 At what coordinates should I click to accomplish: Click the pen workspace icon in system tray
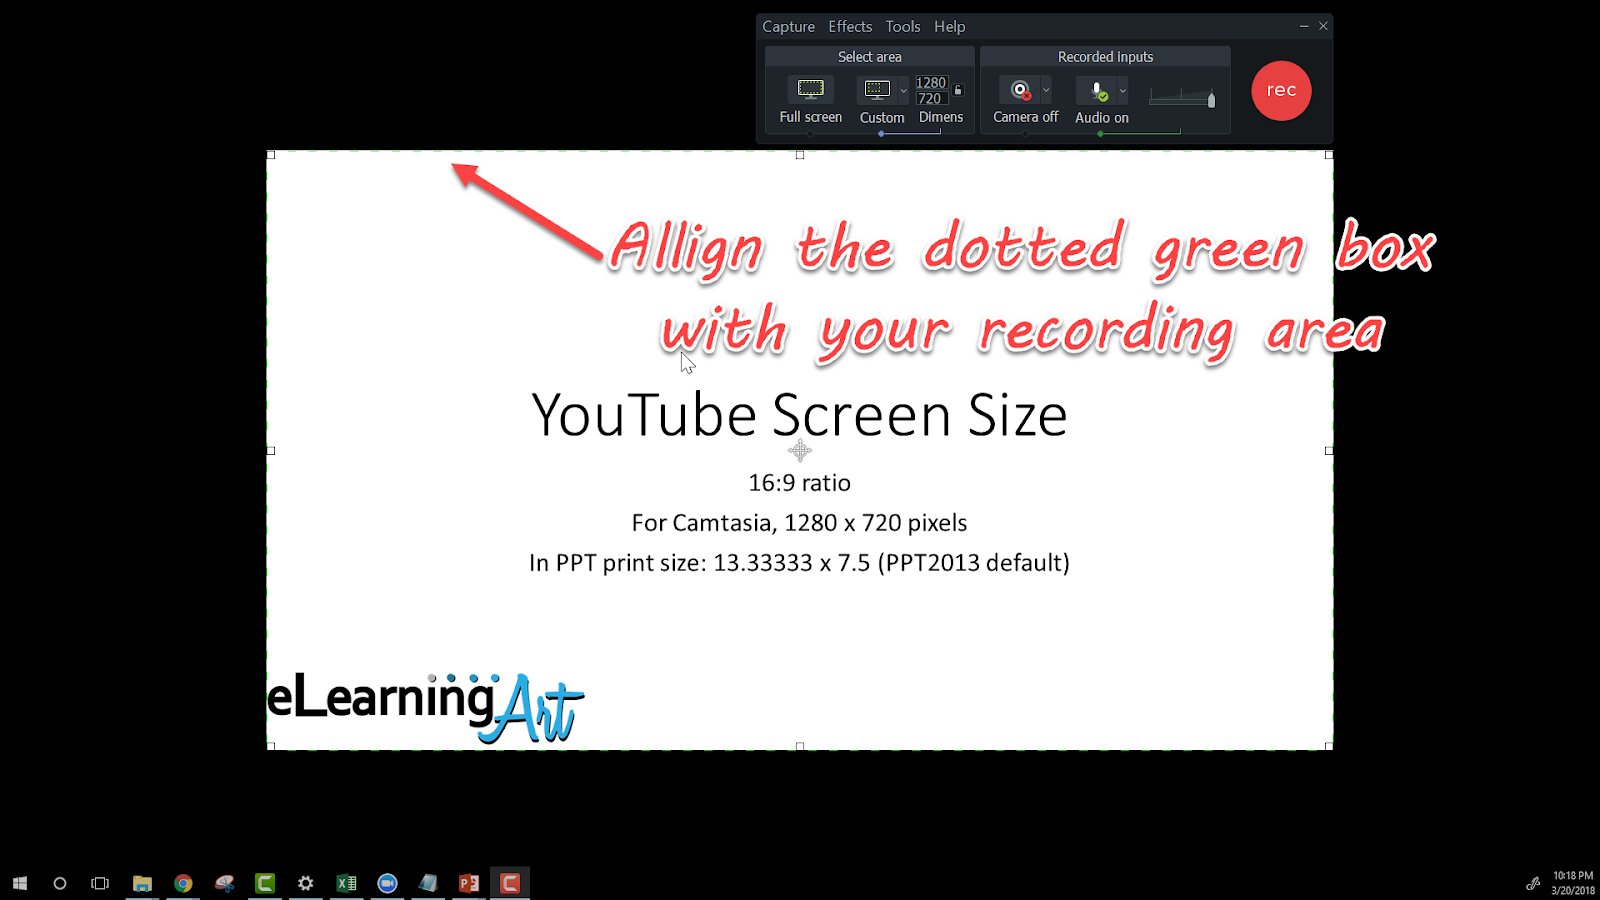point(1533,883)
